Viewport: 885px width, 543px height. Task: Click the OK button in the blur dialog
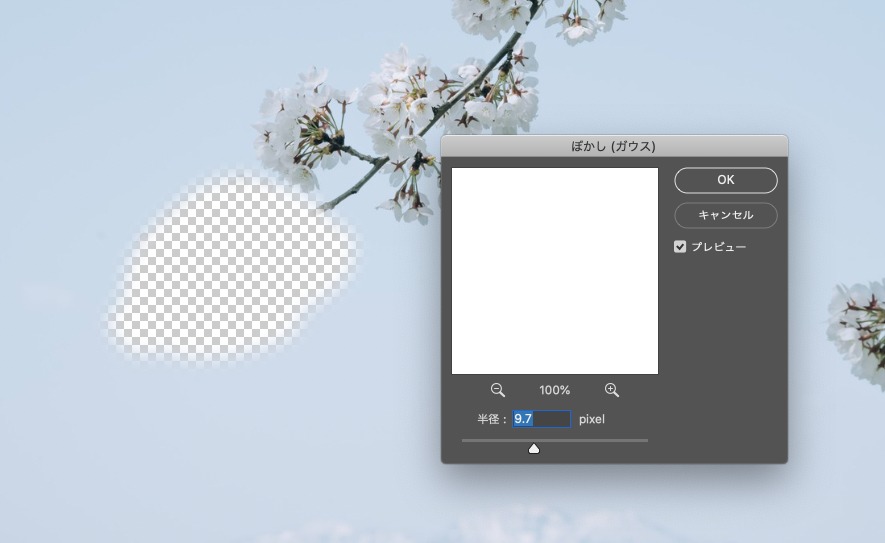click(x=725, y=180)
